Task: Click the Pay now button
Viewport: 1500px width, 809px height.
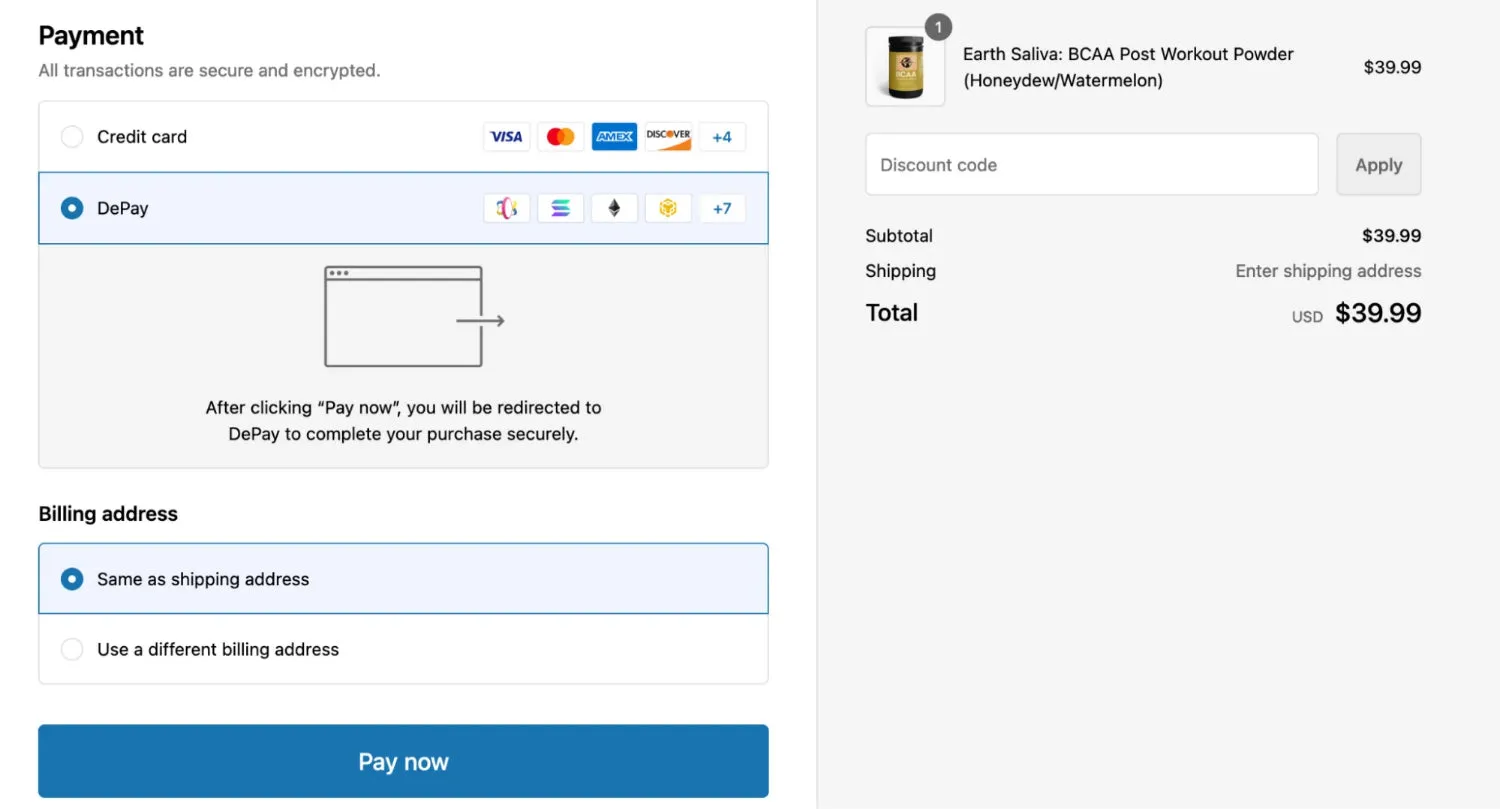Action: [x=403, y=761]
